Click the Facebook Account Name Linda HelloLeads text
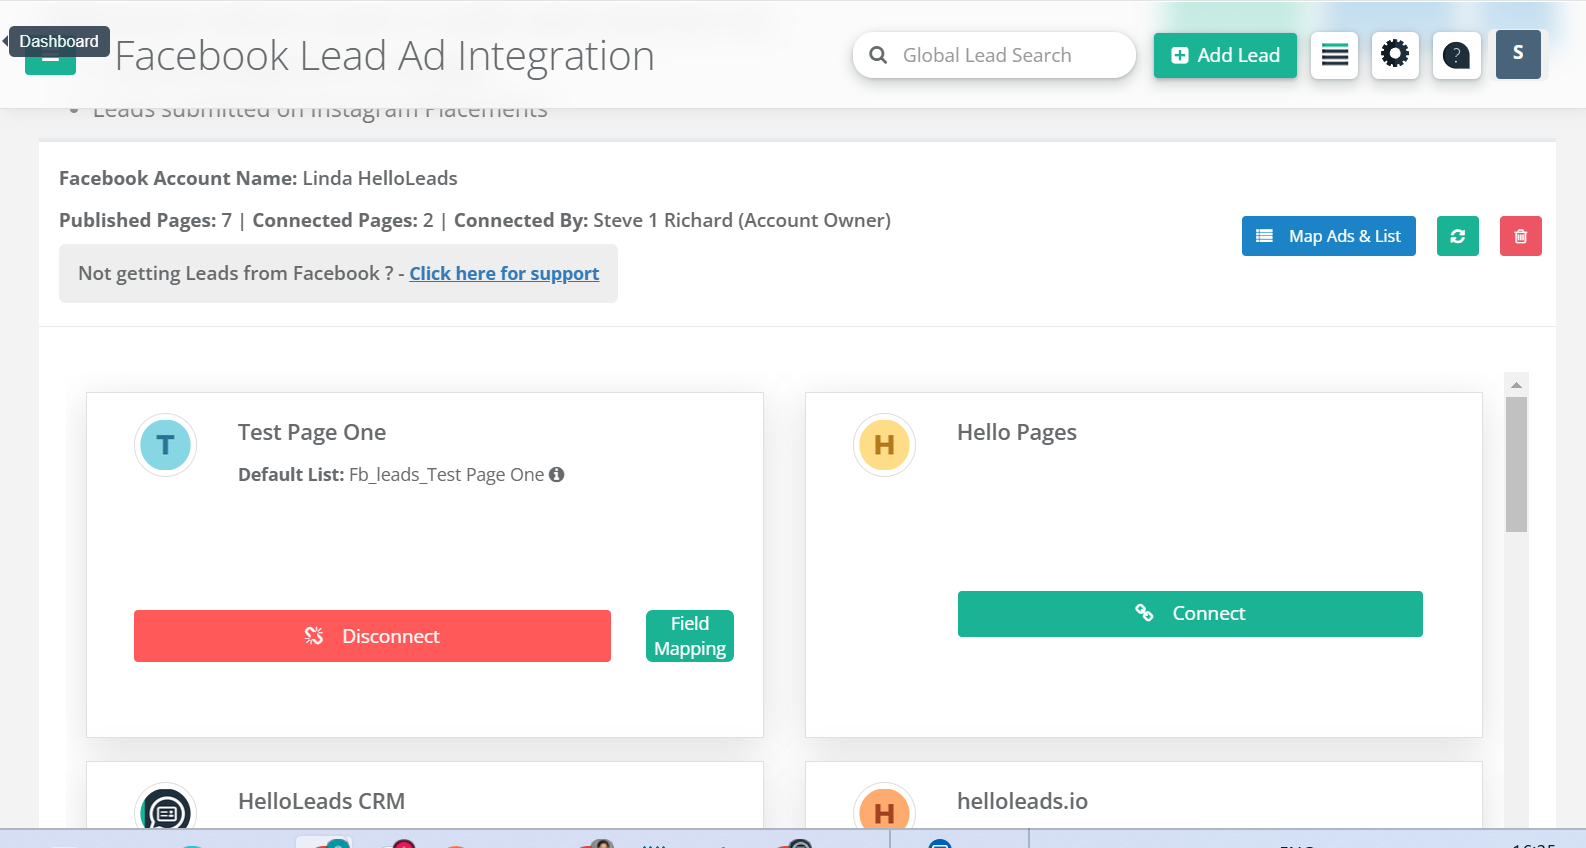This screenshot has width=1586, height=848. click(x=258, y=178)
